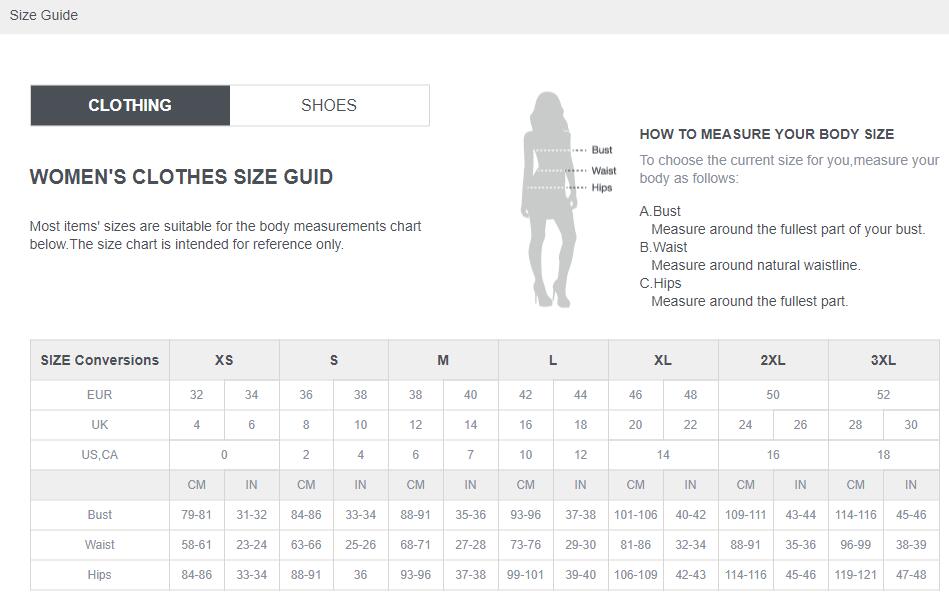Select the 3XL size column header
949x615 pixels.
884,360
